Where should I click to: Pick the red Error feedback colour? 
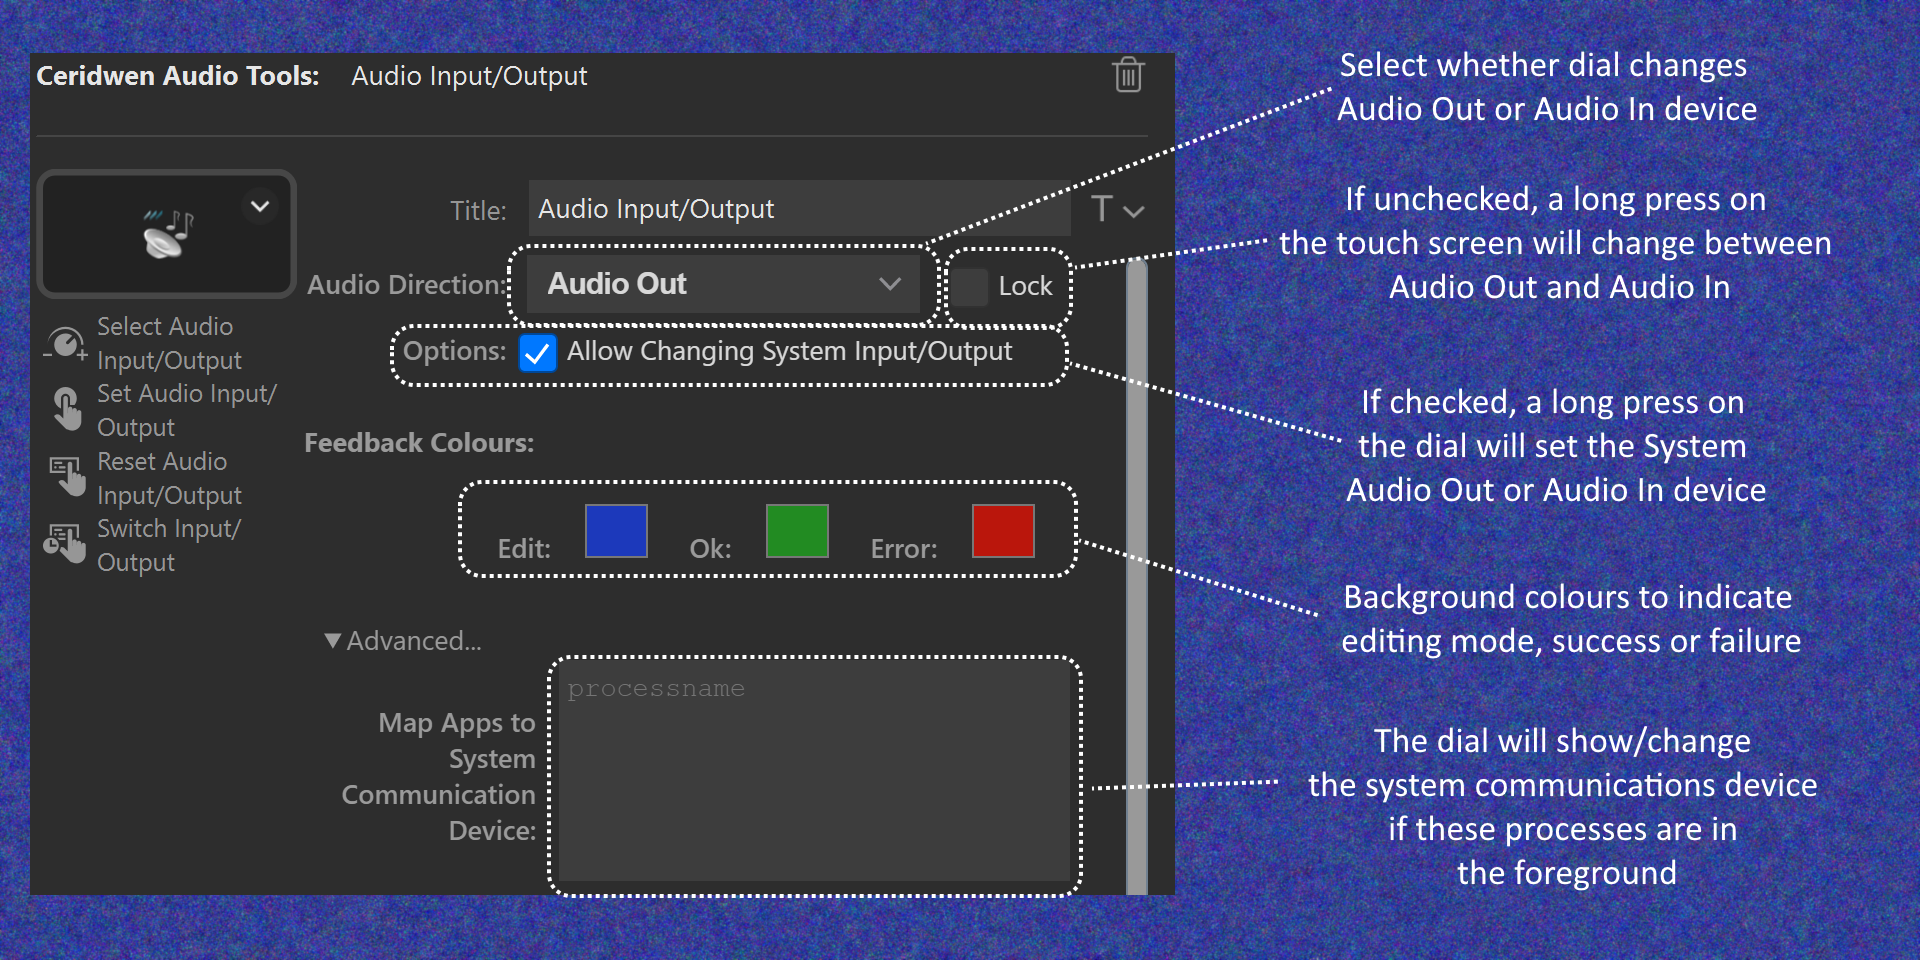pos(1003,531)
